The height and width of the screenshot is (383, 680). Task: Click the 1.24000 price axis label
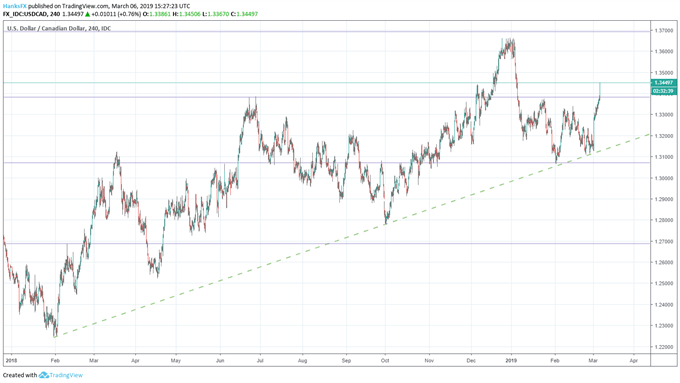tap(664, 304)
